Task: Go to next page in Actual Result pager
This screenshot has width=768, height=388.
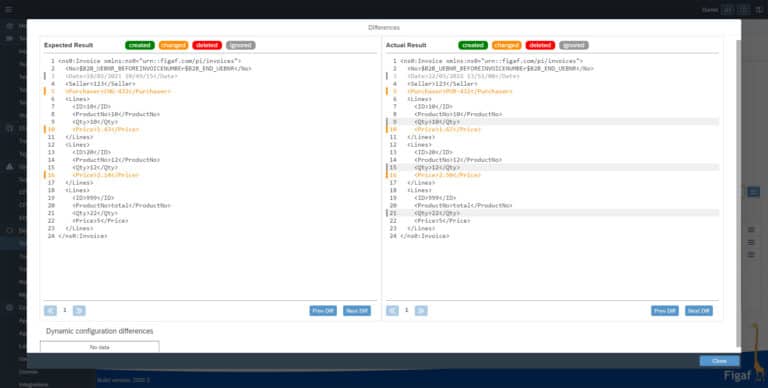Action: [x=421, y=311]
